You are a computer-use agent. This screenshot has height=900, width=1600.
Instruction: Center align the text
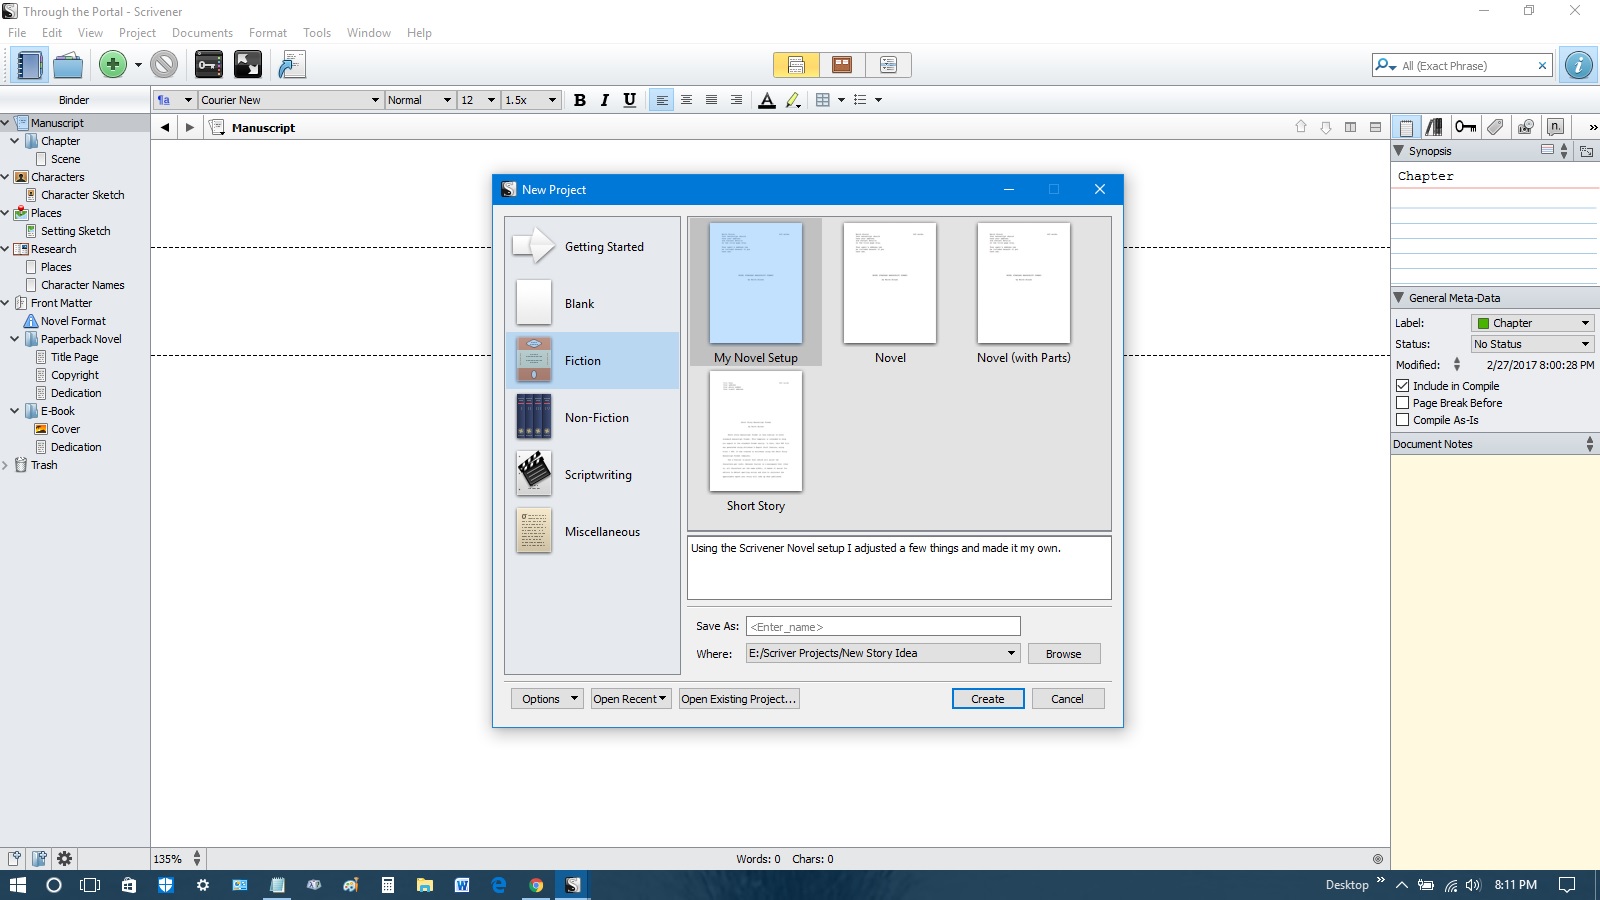[x=686, y=100]
